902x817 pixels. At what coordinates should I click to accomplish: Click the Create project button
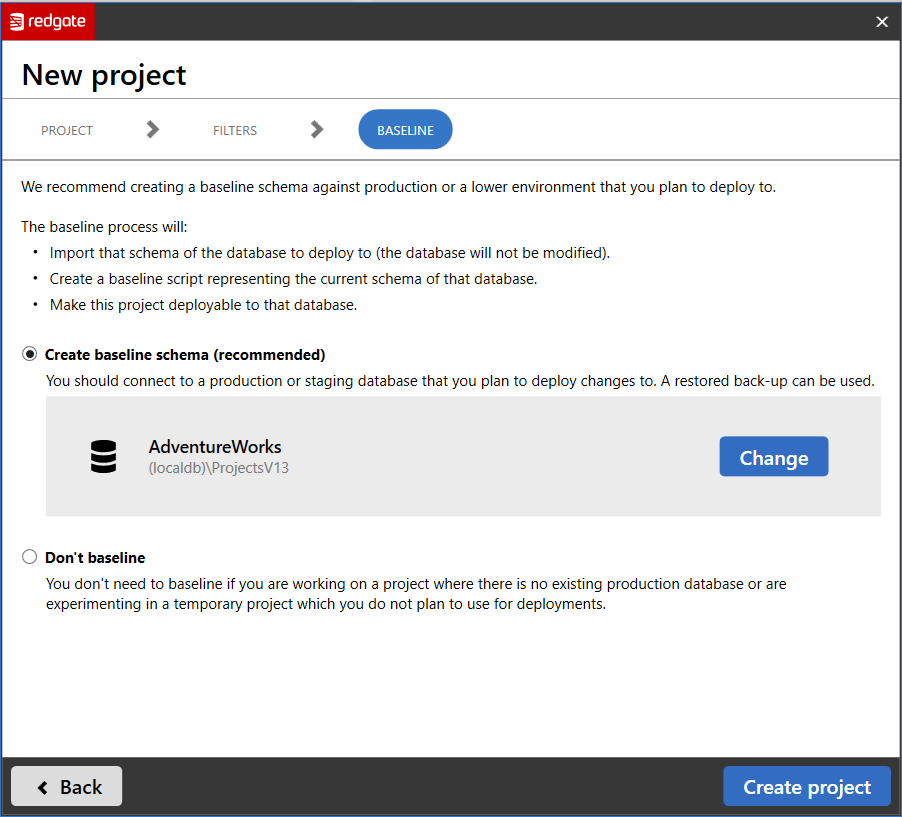[x=807, y=787]
